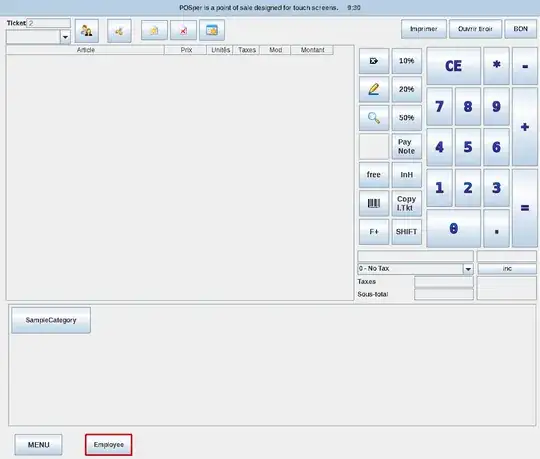Click the Imprimer button

(424, 29)
